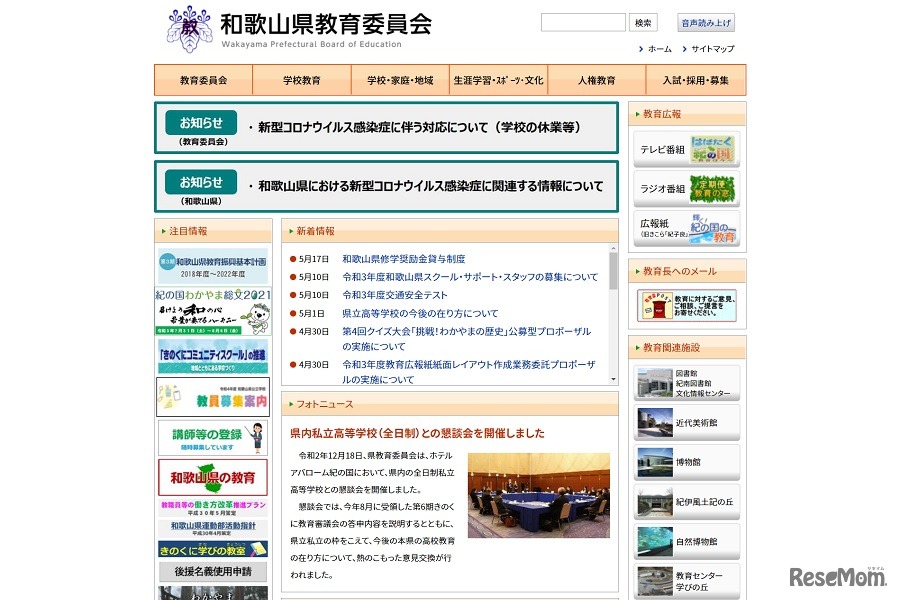Click the 広報紙 newsletter thumbnail image
Viewport: 900px width, 600px height.
711,229
